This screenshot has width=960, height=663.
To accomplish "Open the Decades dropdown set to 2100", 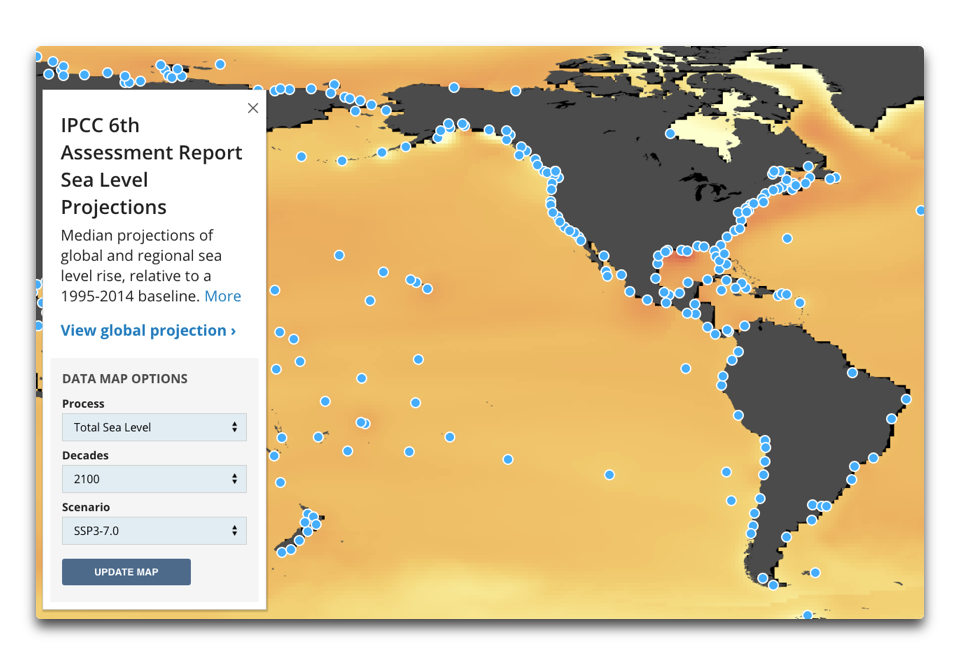I will (154, 479).
